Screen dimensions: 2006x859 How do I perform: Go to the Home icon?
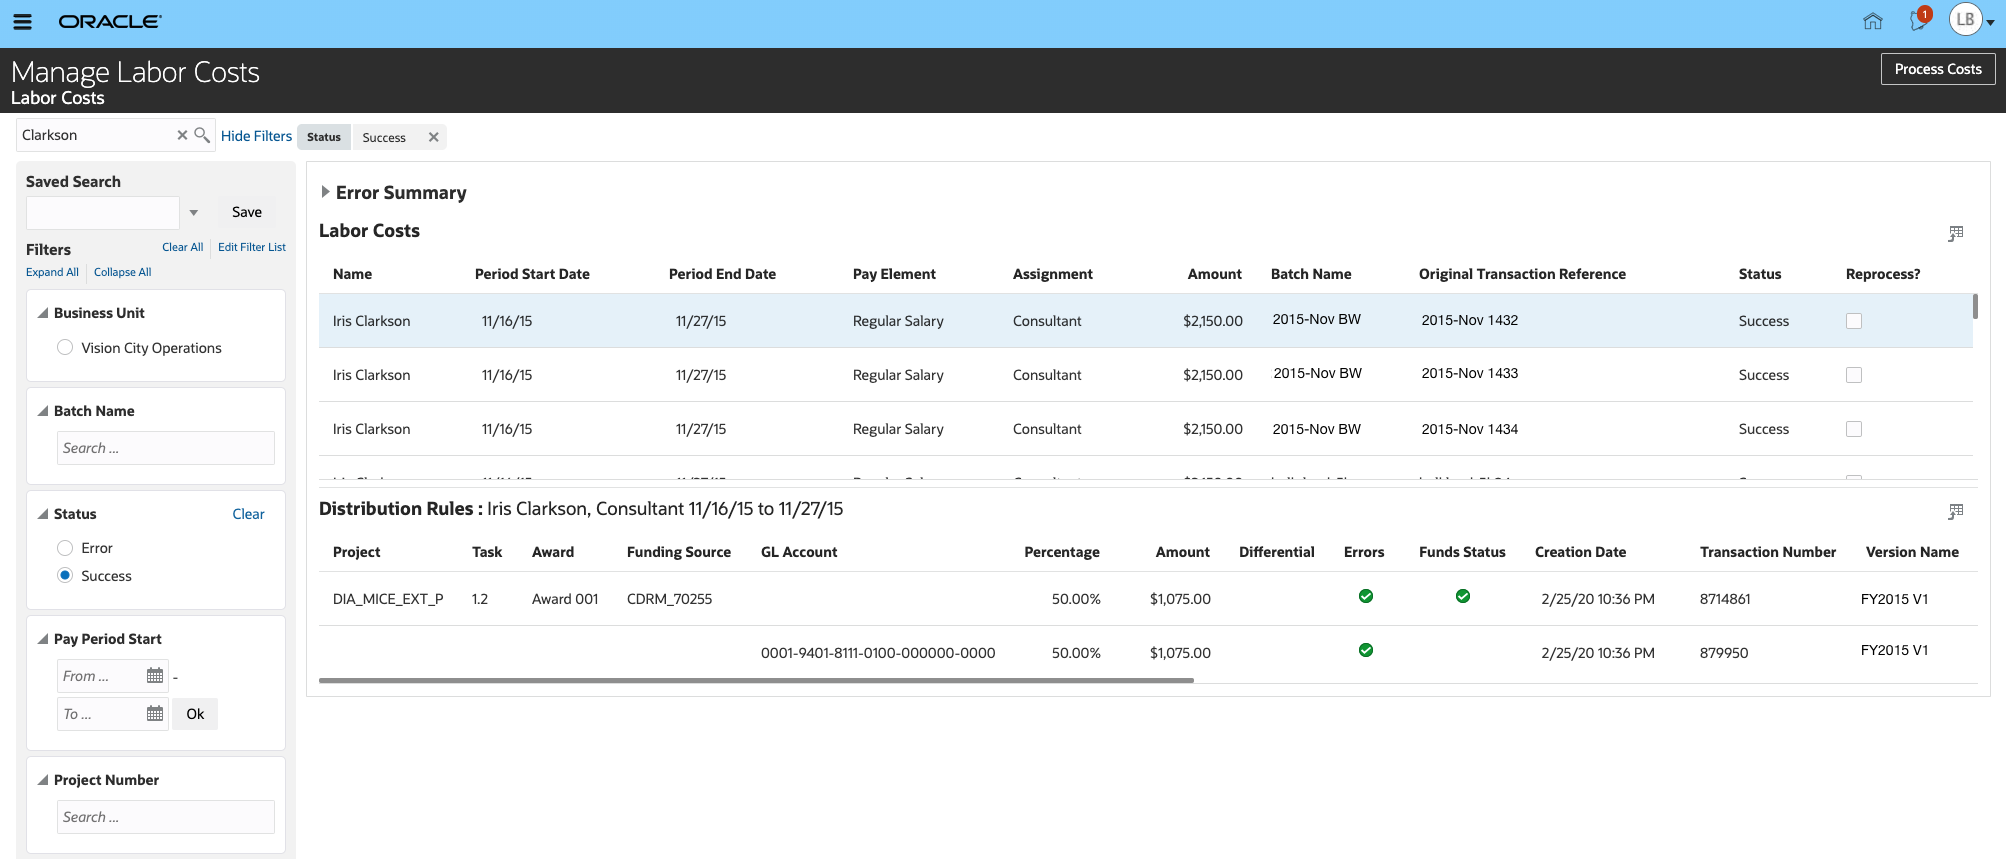point(1872,21)
